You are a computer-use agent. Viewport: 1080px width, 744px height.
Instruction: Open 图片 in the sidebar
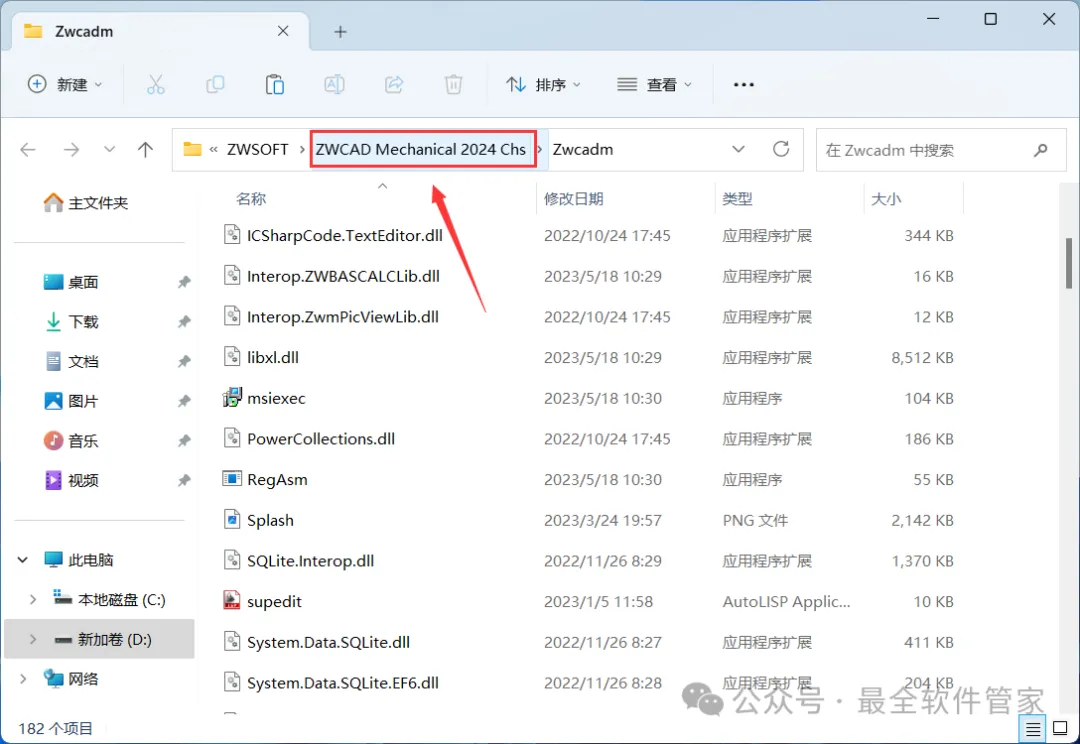coord(72,401)
